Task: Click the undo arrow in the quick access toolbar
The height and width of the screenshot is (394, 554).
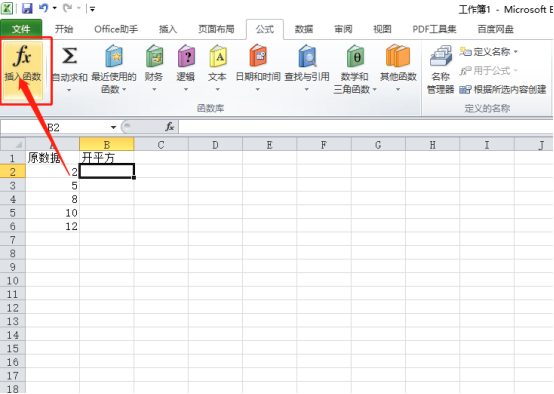Action: pos(43,8)
